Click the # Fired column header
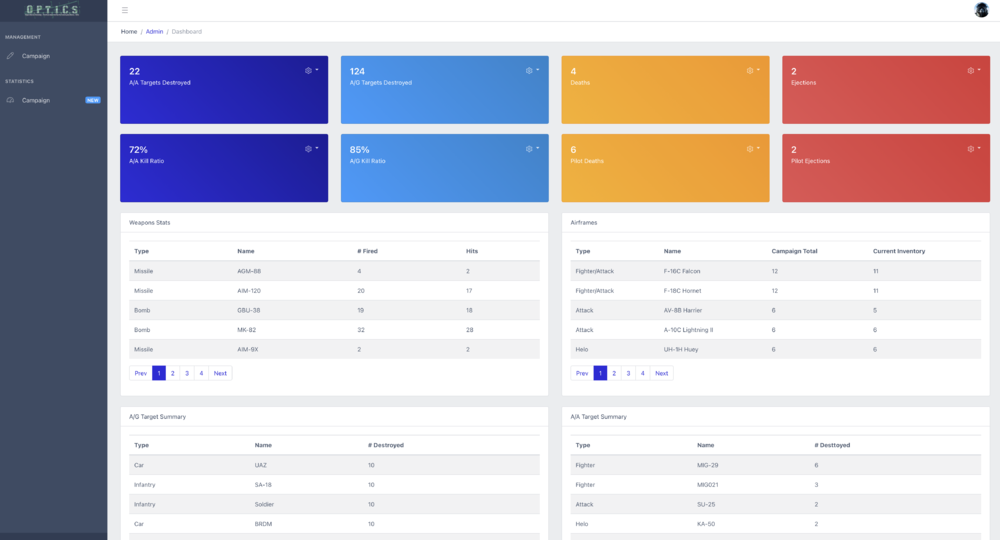Viewport: 1000px width, 540px height. [x=367, y=251]
